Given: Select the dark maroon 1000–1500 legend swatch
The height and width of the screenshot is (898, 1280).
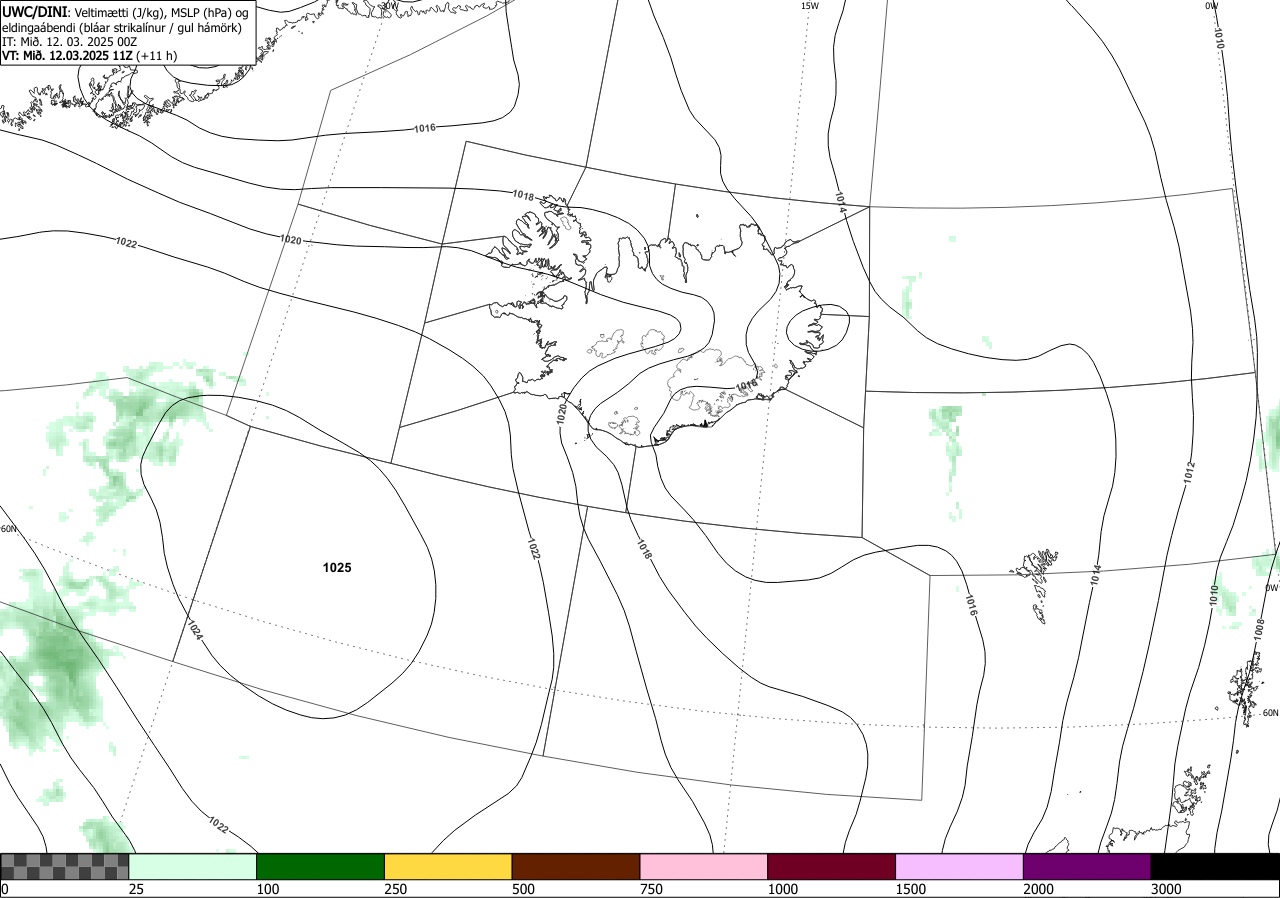Looking at the screenshot, I should [832, 866].
